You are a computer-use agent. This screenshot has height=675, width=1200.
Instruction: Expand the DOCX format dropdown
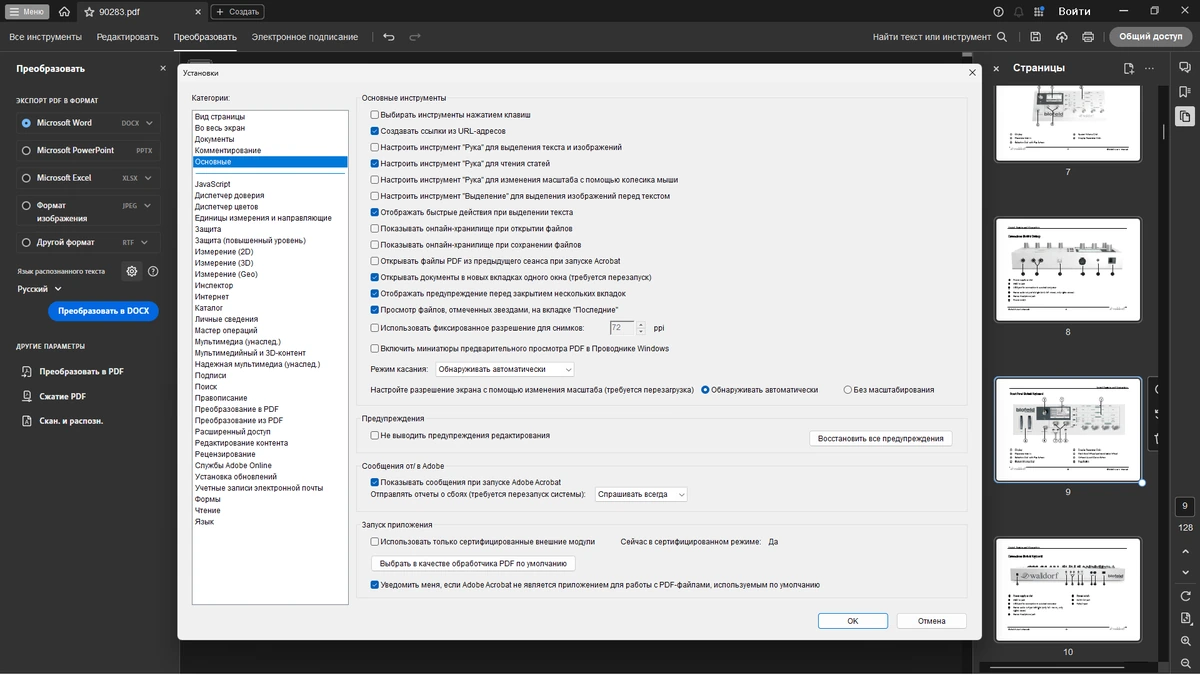(149, 123)
